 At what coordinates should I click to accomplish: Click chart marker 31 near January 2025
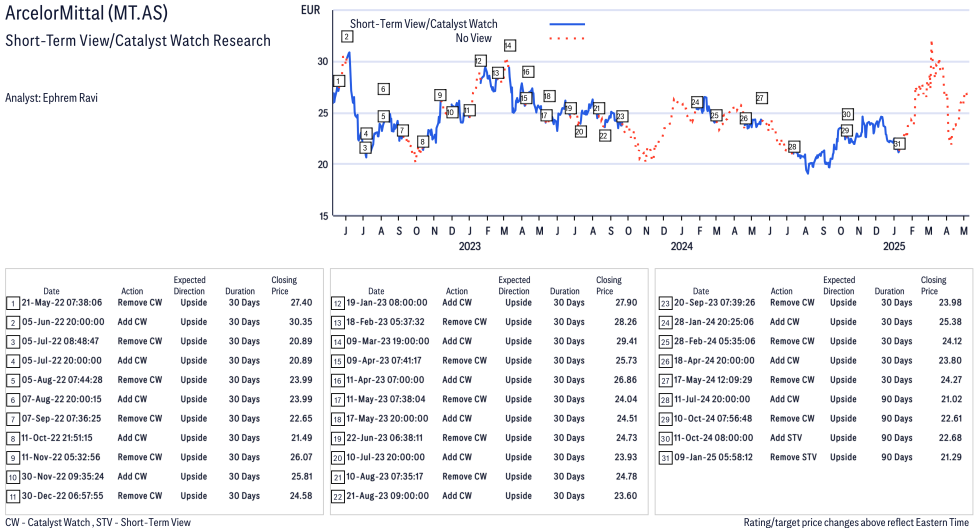(898, 144)
